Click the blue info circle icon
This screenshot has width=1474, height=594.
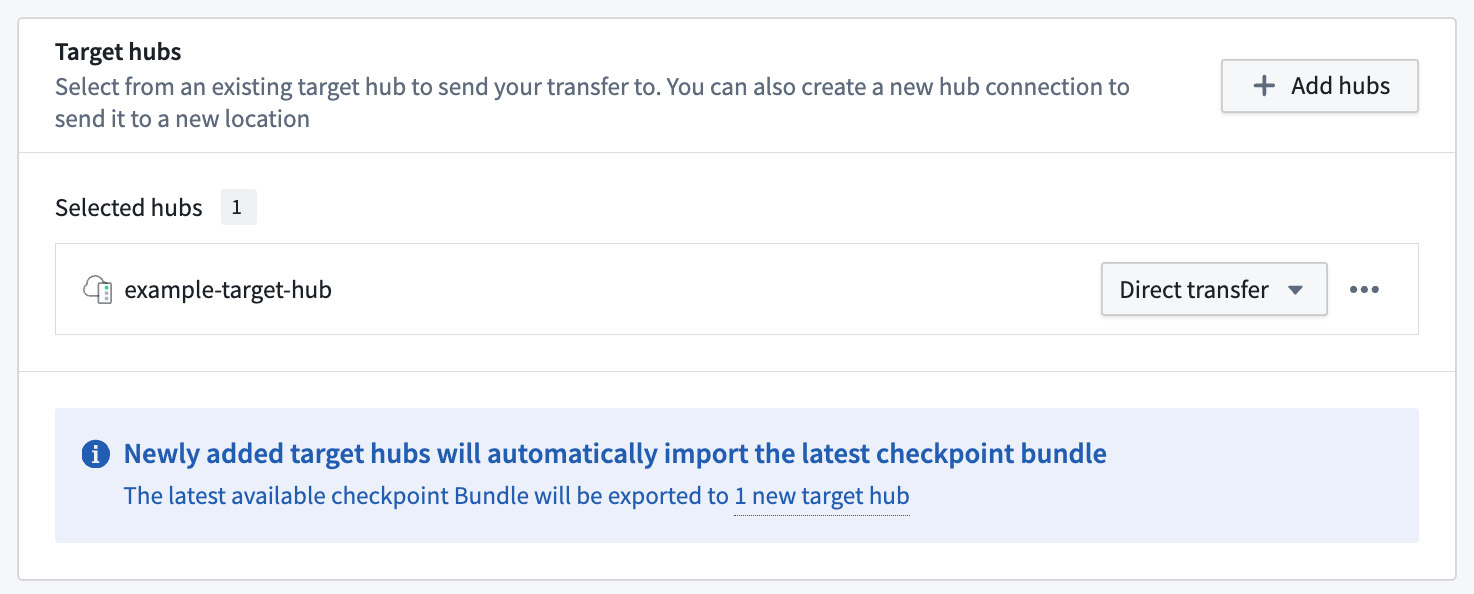[95, 455]
